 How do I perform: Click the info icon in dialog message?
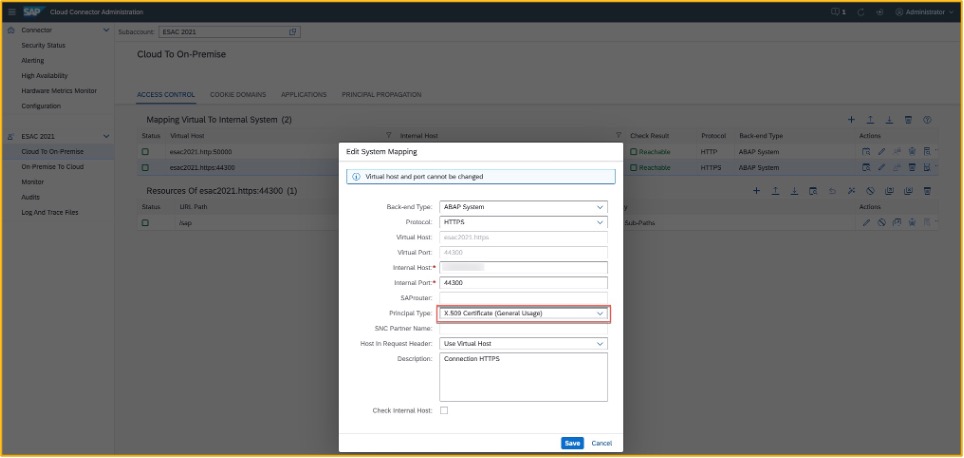(356, 176)
